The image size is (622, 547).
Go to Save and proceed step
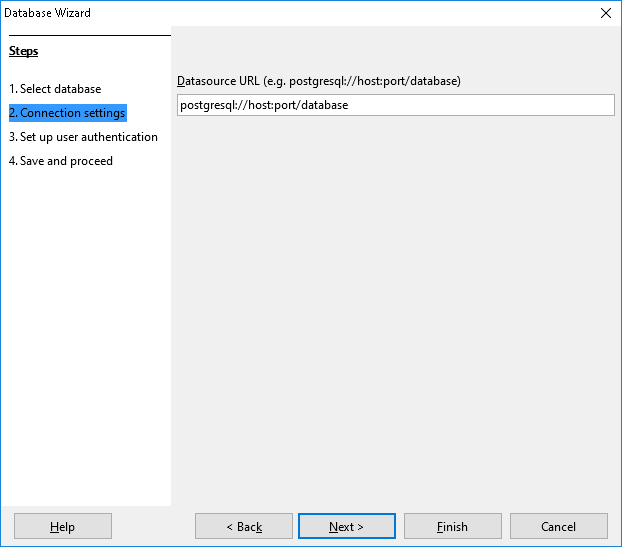coord(60,161)
